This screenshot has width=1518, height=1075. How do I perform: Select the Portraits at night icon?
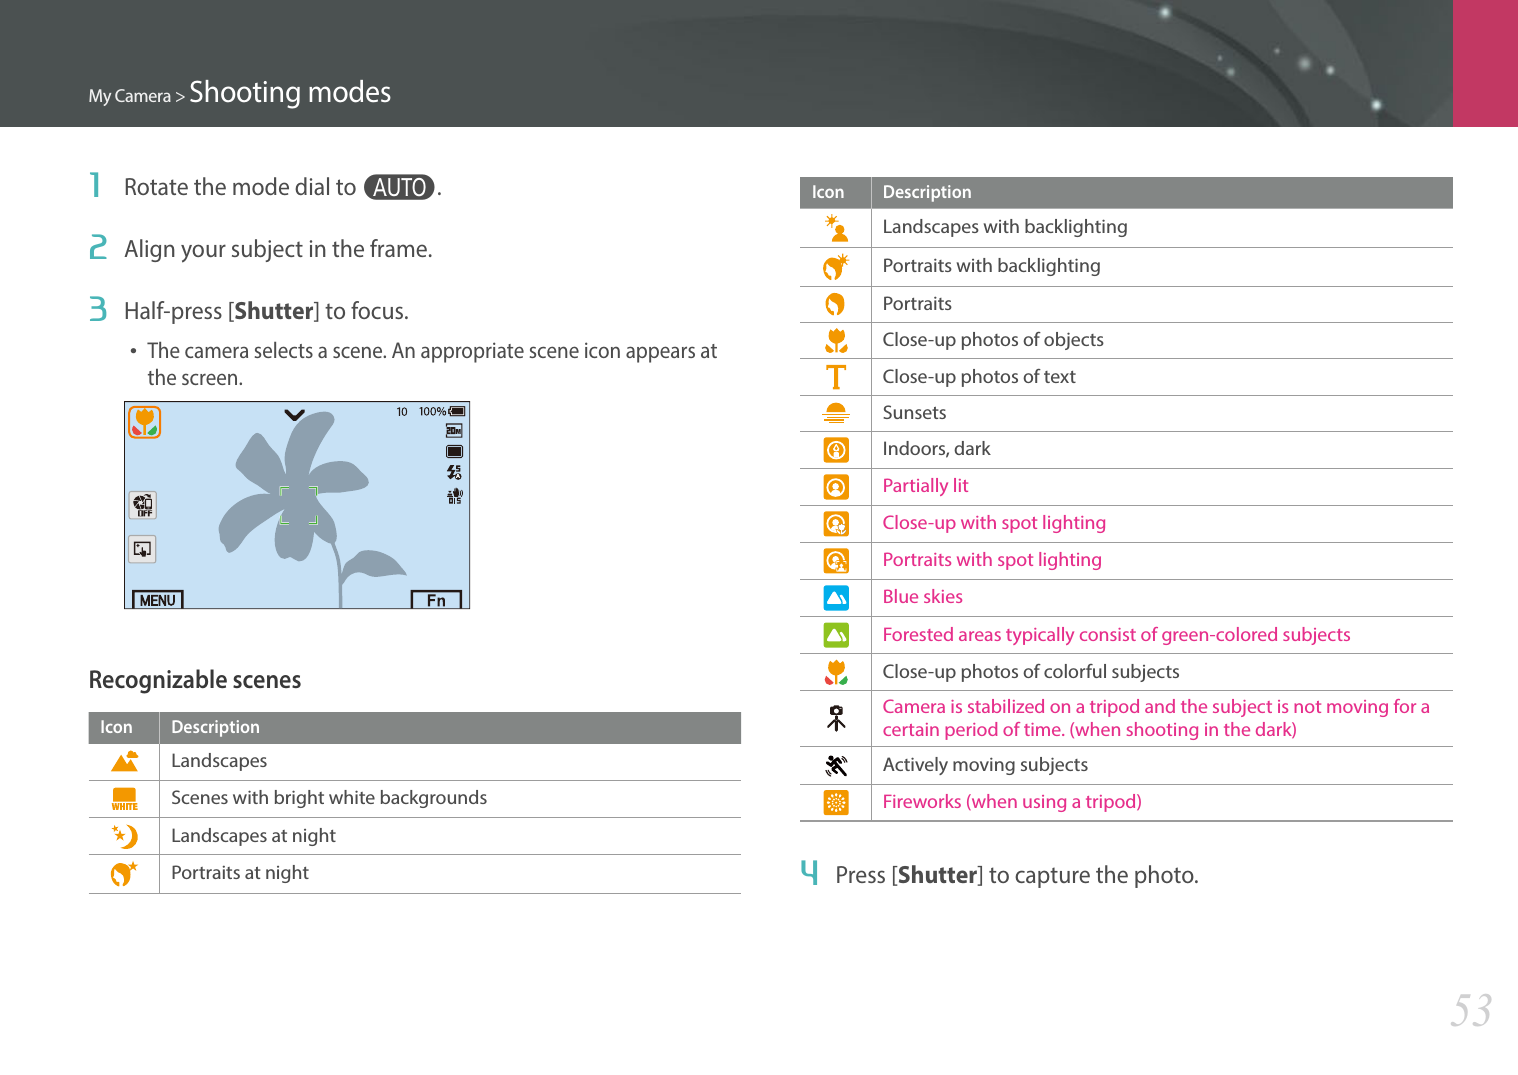[x=125, y=874]
